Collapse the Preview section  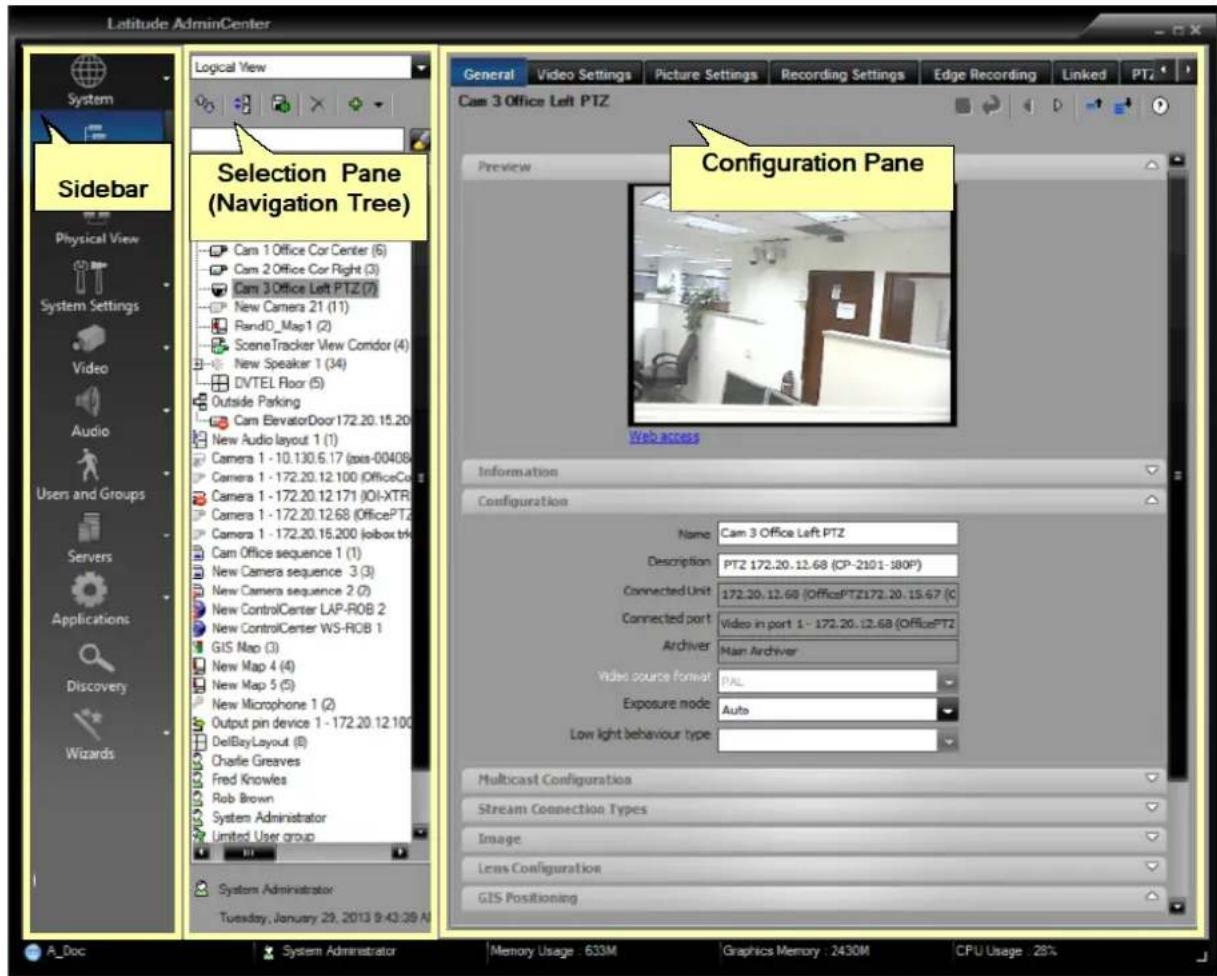pyautogui.click(x=1151, y=167)
